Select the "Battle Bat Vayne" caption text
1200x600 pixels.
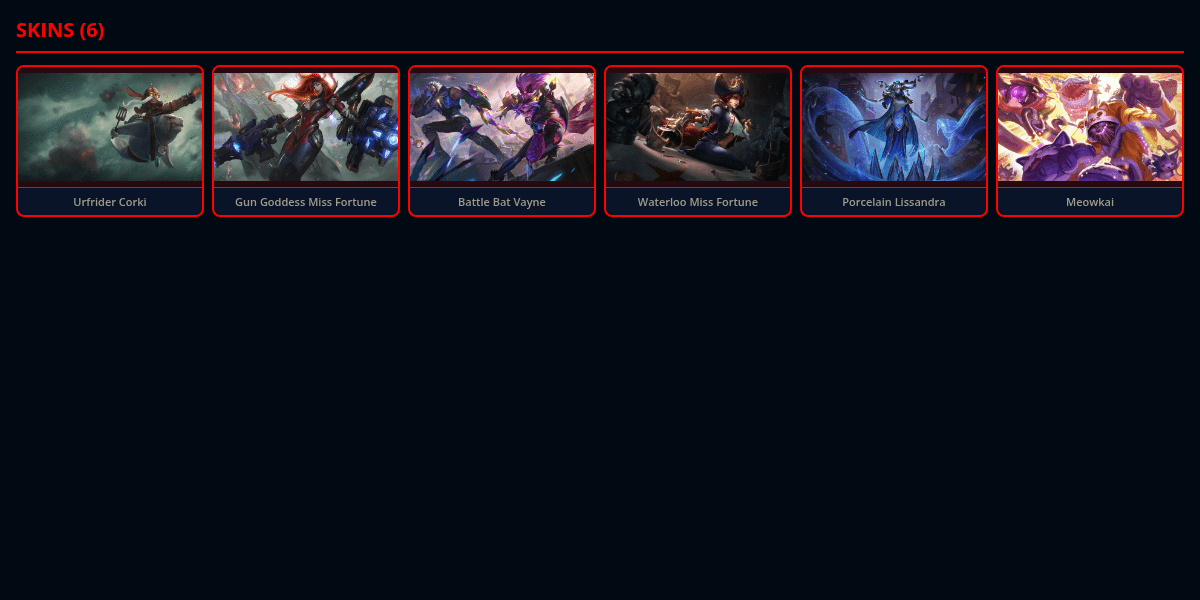502,202
